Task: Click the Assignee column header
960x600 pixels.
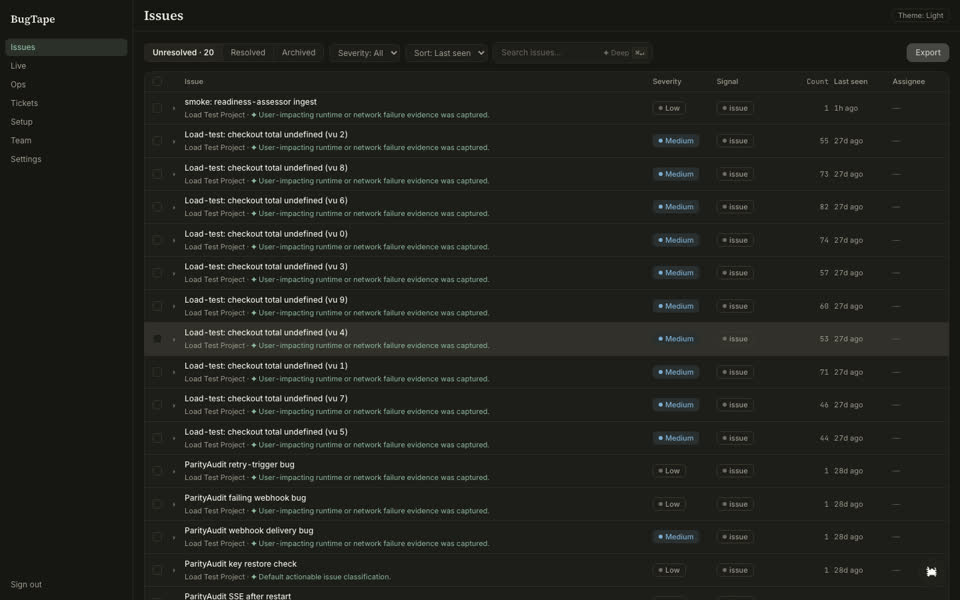Action: click(x=909, y=81)
